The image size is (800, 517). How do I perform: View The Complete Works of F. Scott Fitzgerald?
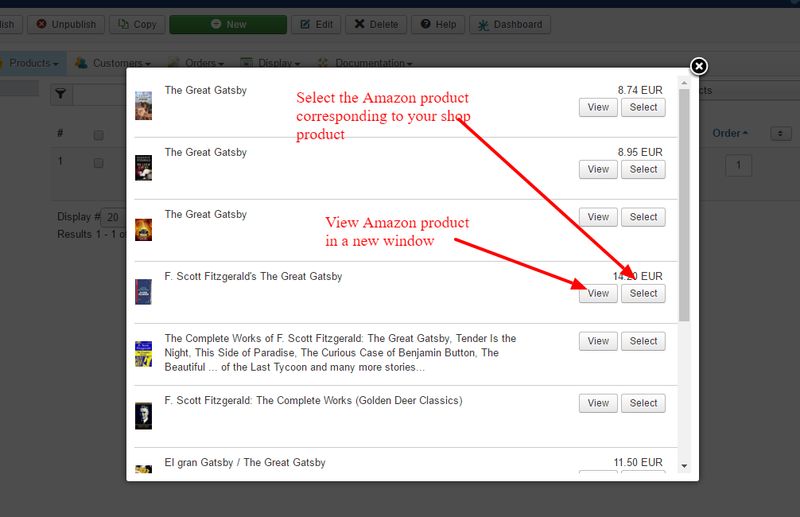point(598,341)
